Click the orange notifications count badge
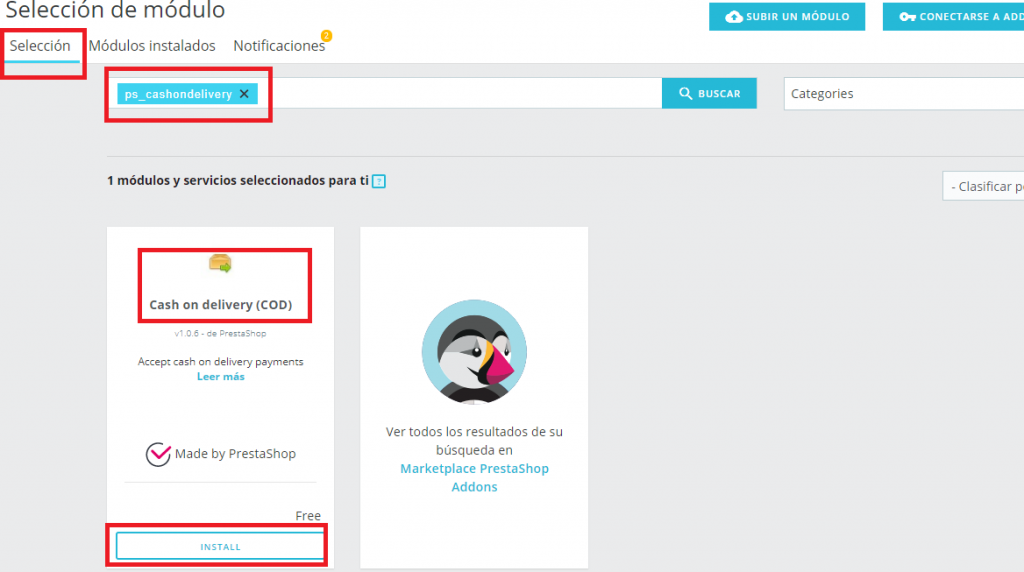This screenshot has height=572, width=1024. (x=326, y=36)
